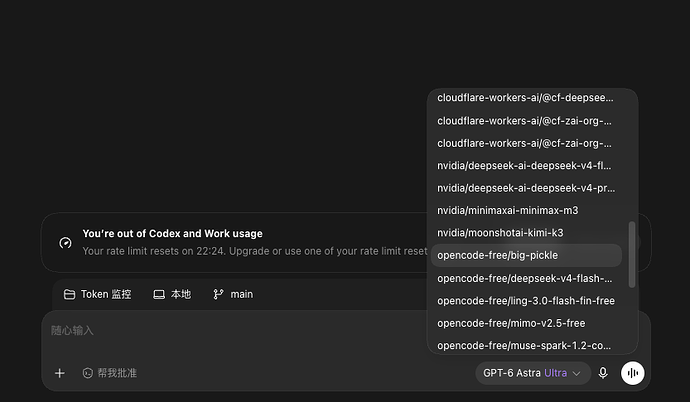Click the microphone dictation icon
The width and height of the screenshot is (690, 402).
(603, 373)
